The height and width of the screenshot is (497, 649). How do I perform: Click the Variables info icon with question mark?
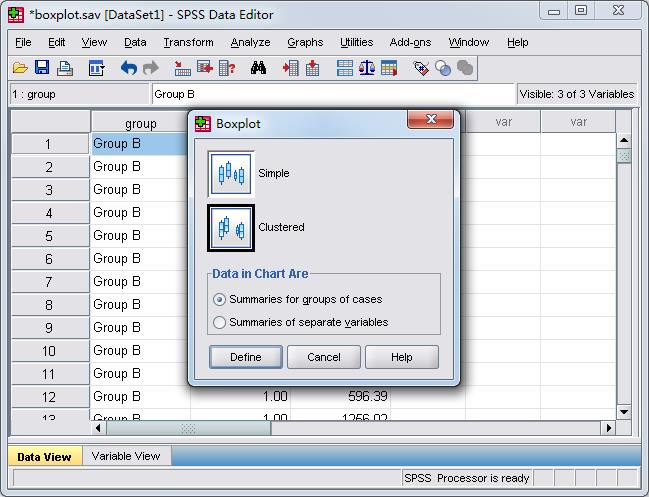(227, 68)
